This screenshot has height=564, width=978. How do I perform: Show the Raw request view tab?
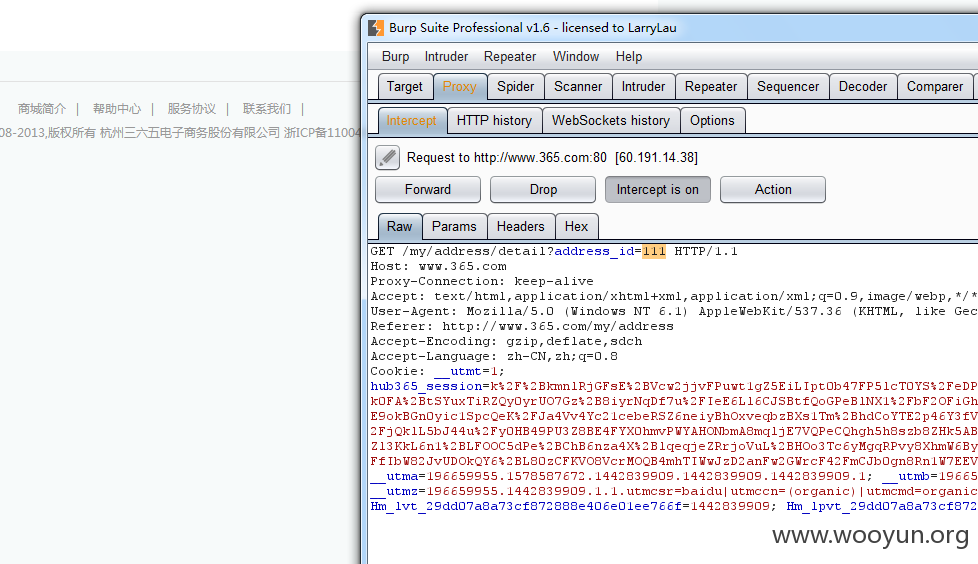coord(400,226)
